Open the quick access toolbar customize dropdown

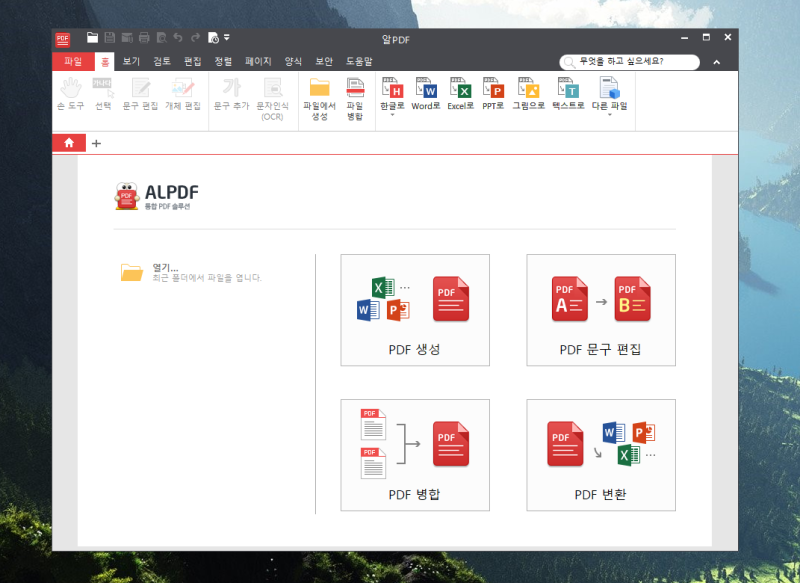(x=227, y=37)
